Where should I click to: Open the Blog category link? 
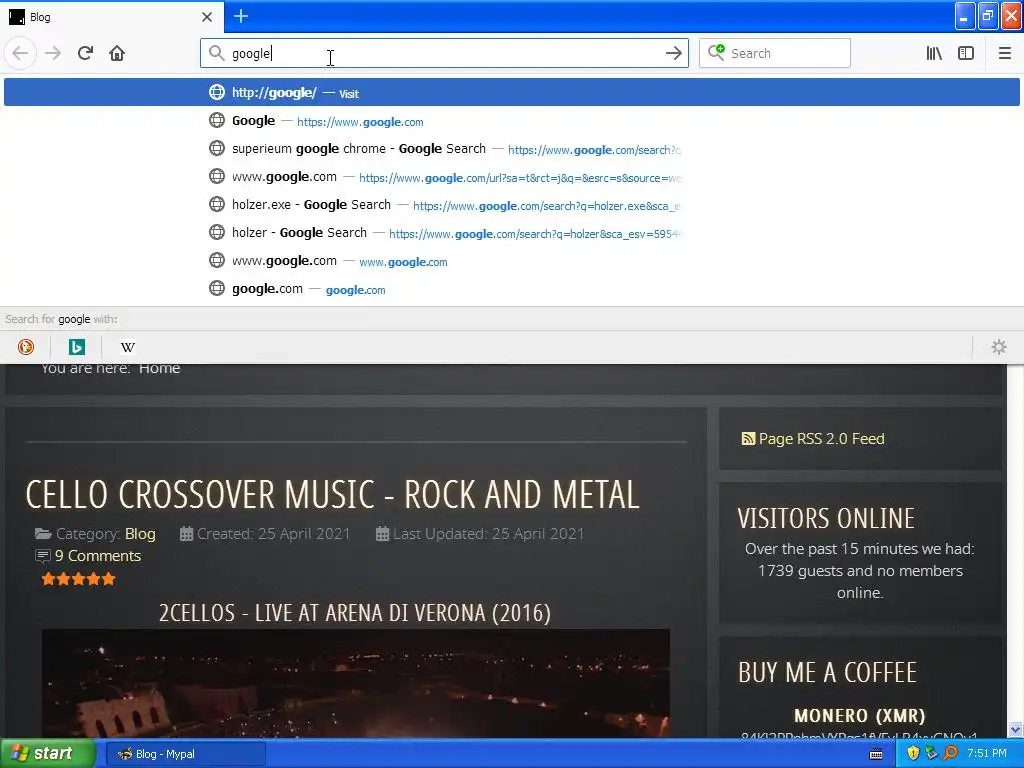(x=140, y=534)
